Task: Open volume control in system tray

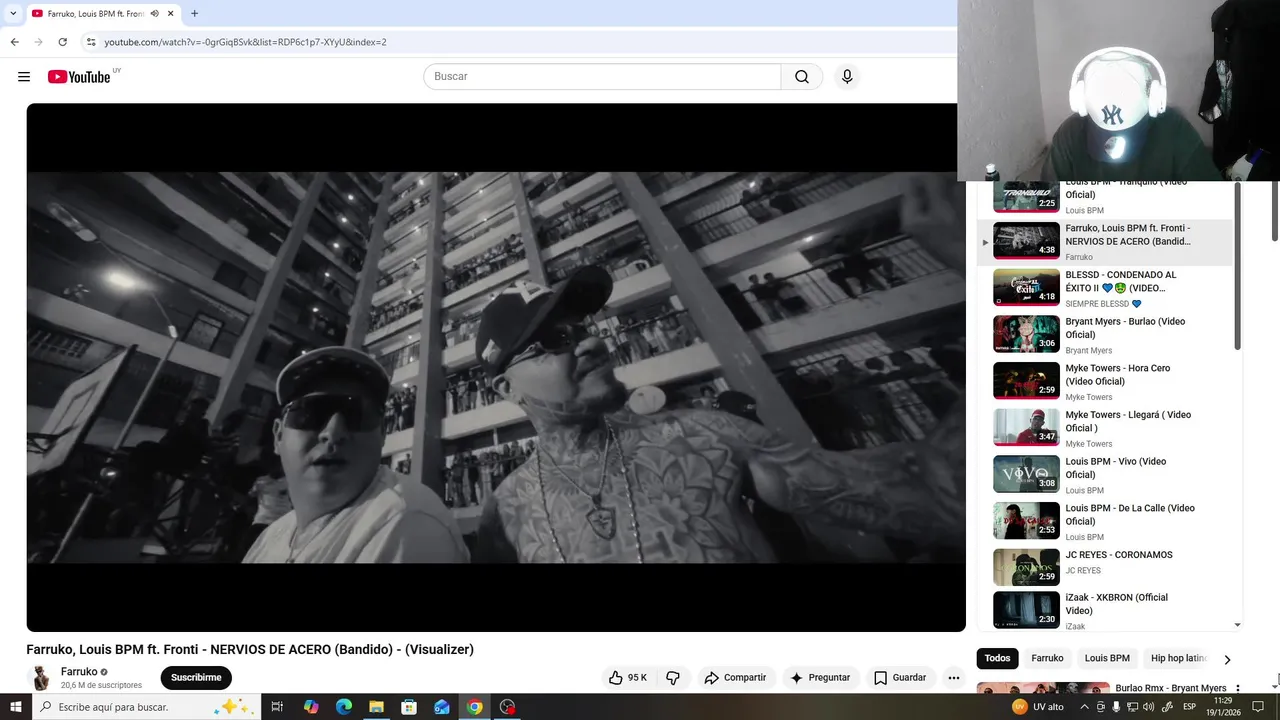Action: click(x=1150, y=707)
